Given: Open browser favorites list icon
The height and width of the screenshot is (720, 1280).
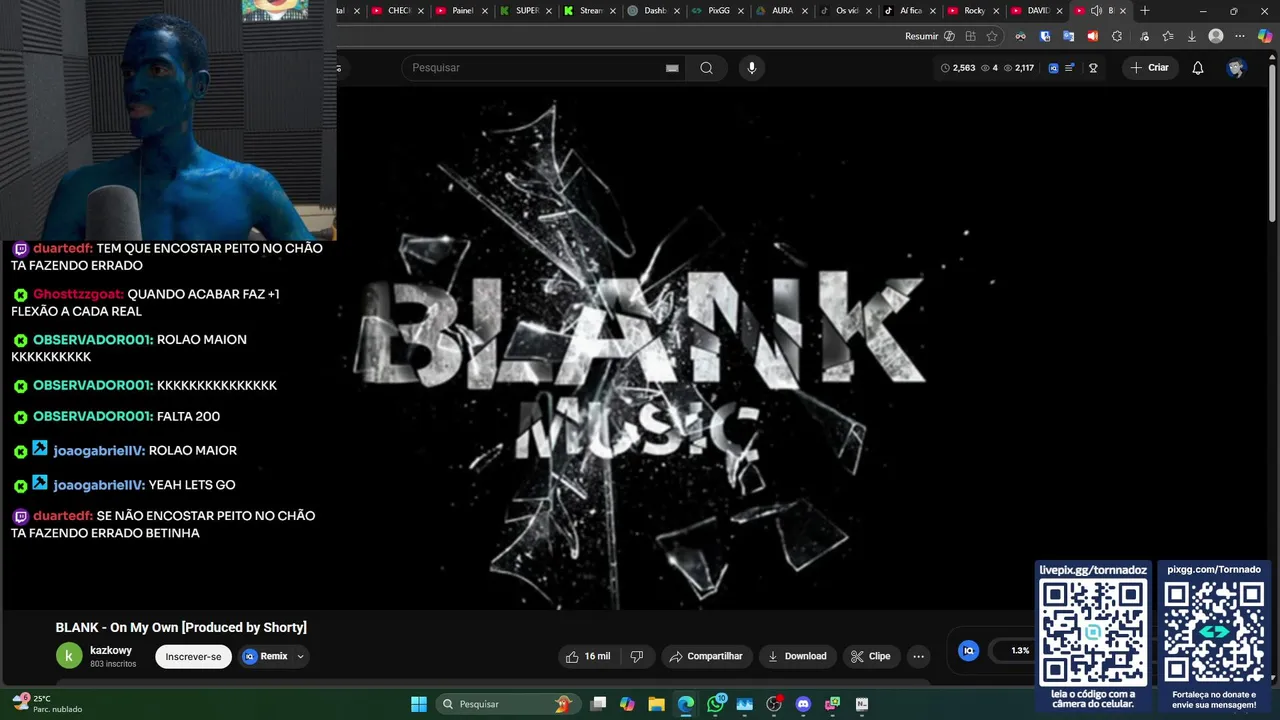Looking at the screenshot, I should 1167,36.
